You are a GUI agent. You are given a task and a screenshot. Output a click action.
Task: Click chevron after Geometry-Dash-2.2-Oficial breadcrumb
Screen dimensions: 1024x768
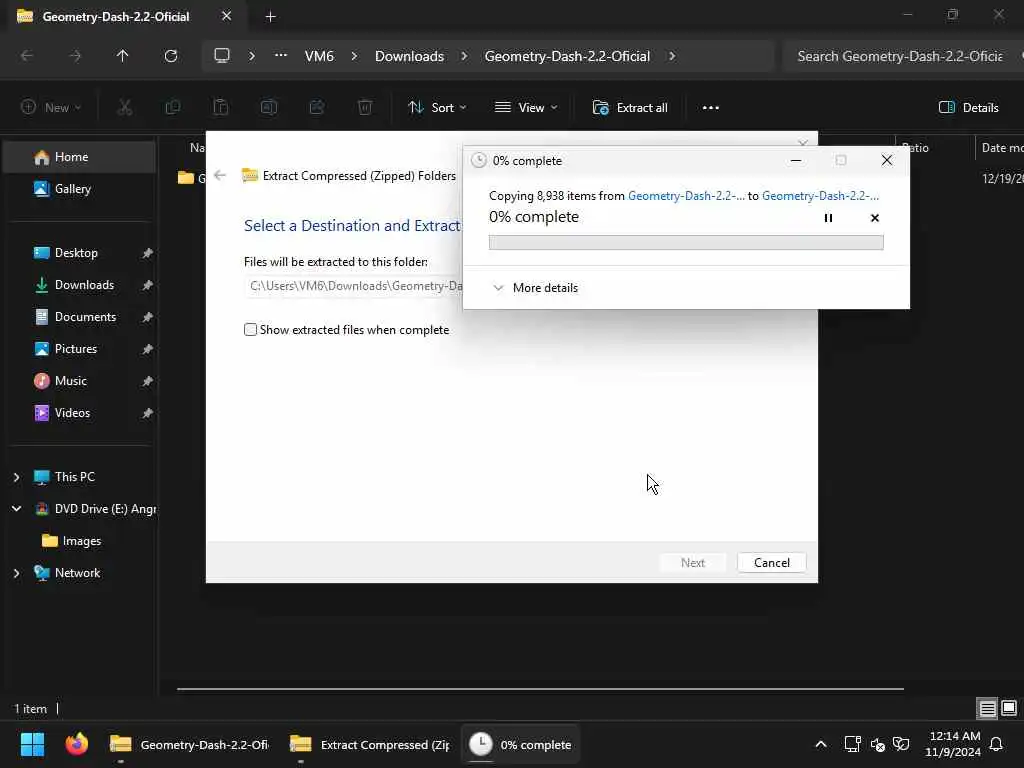pyautogui.click(x=672, y=56)
